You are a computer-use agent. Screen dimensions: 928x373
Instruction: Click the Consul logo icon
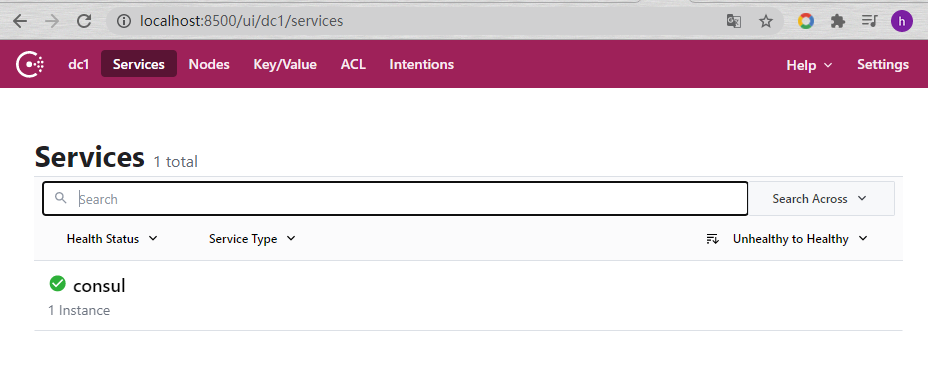[30, 65]
